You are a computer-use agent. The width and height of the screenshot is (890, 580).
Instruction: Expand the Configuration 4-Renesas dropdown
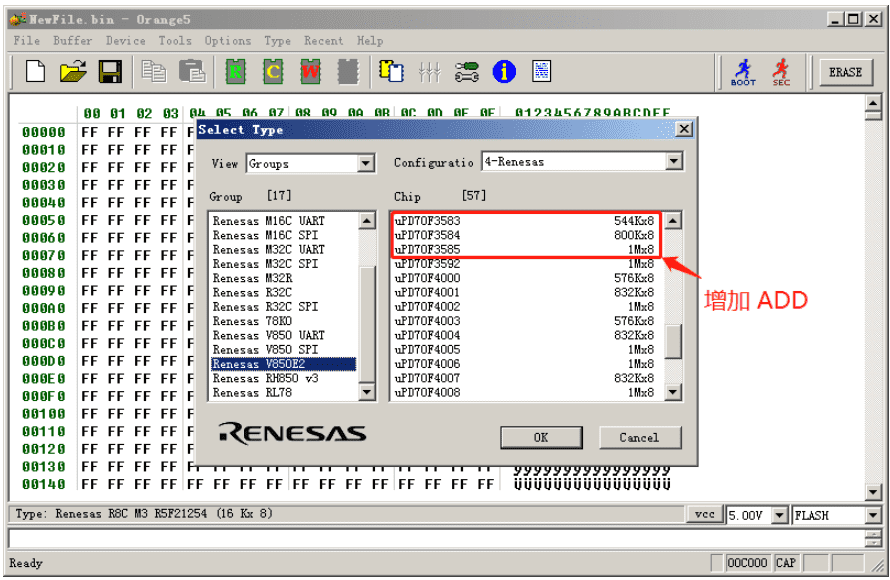[x=674, y=162]
